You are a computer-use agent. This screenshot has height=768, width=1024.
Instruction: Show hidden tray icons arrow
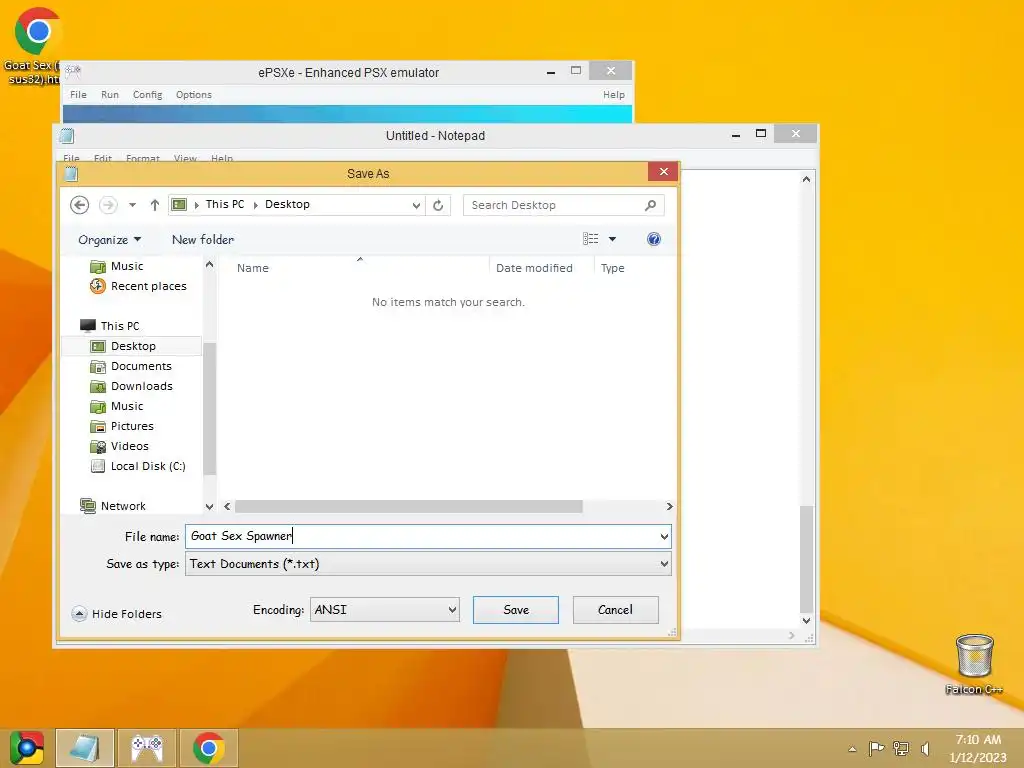click(x=852, y=748)
